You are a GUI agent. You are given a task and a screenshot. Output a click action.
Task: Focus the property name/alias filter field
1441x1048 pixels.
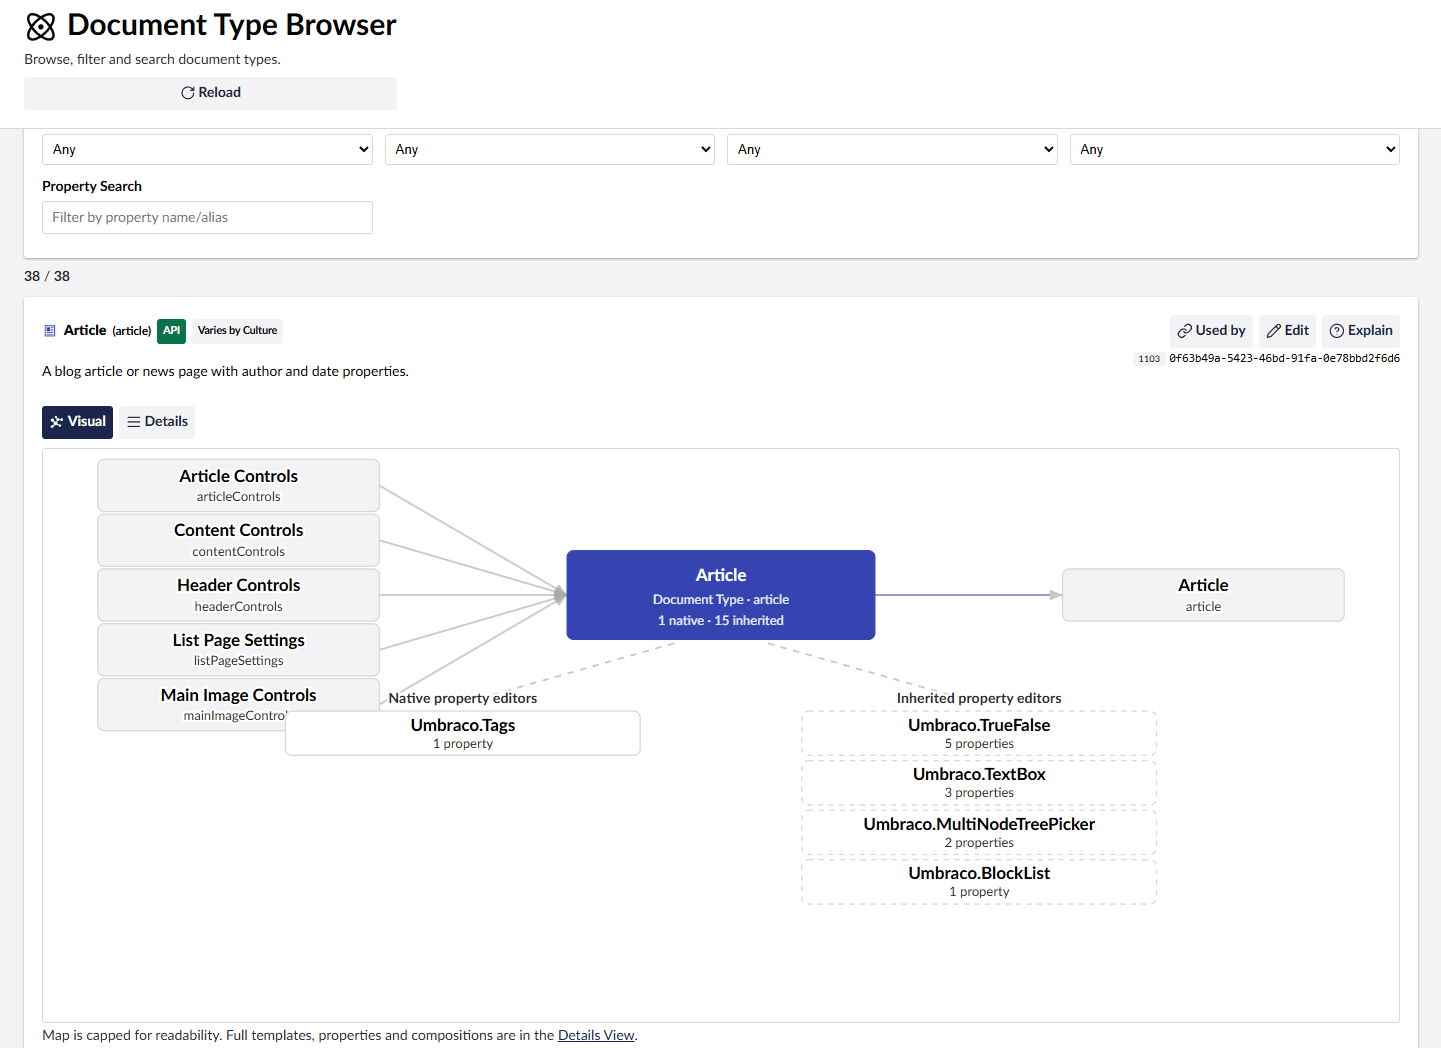[x=207, y=217]
